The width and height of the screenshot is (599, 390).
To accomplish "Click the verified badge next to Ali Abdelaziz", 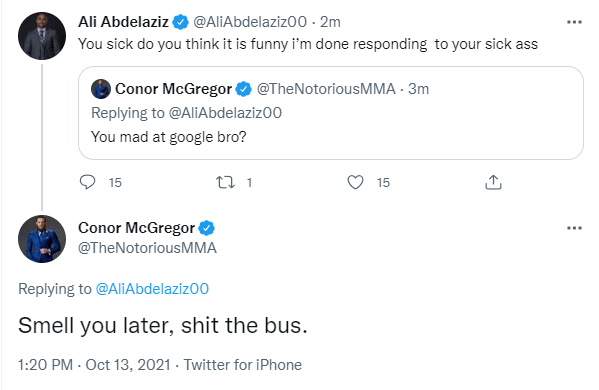I will (x=180, y=22).
